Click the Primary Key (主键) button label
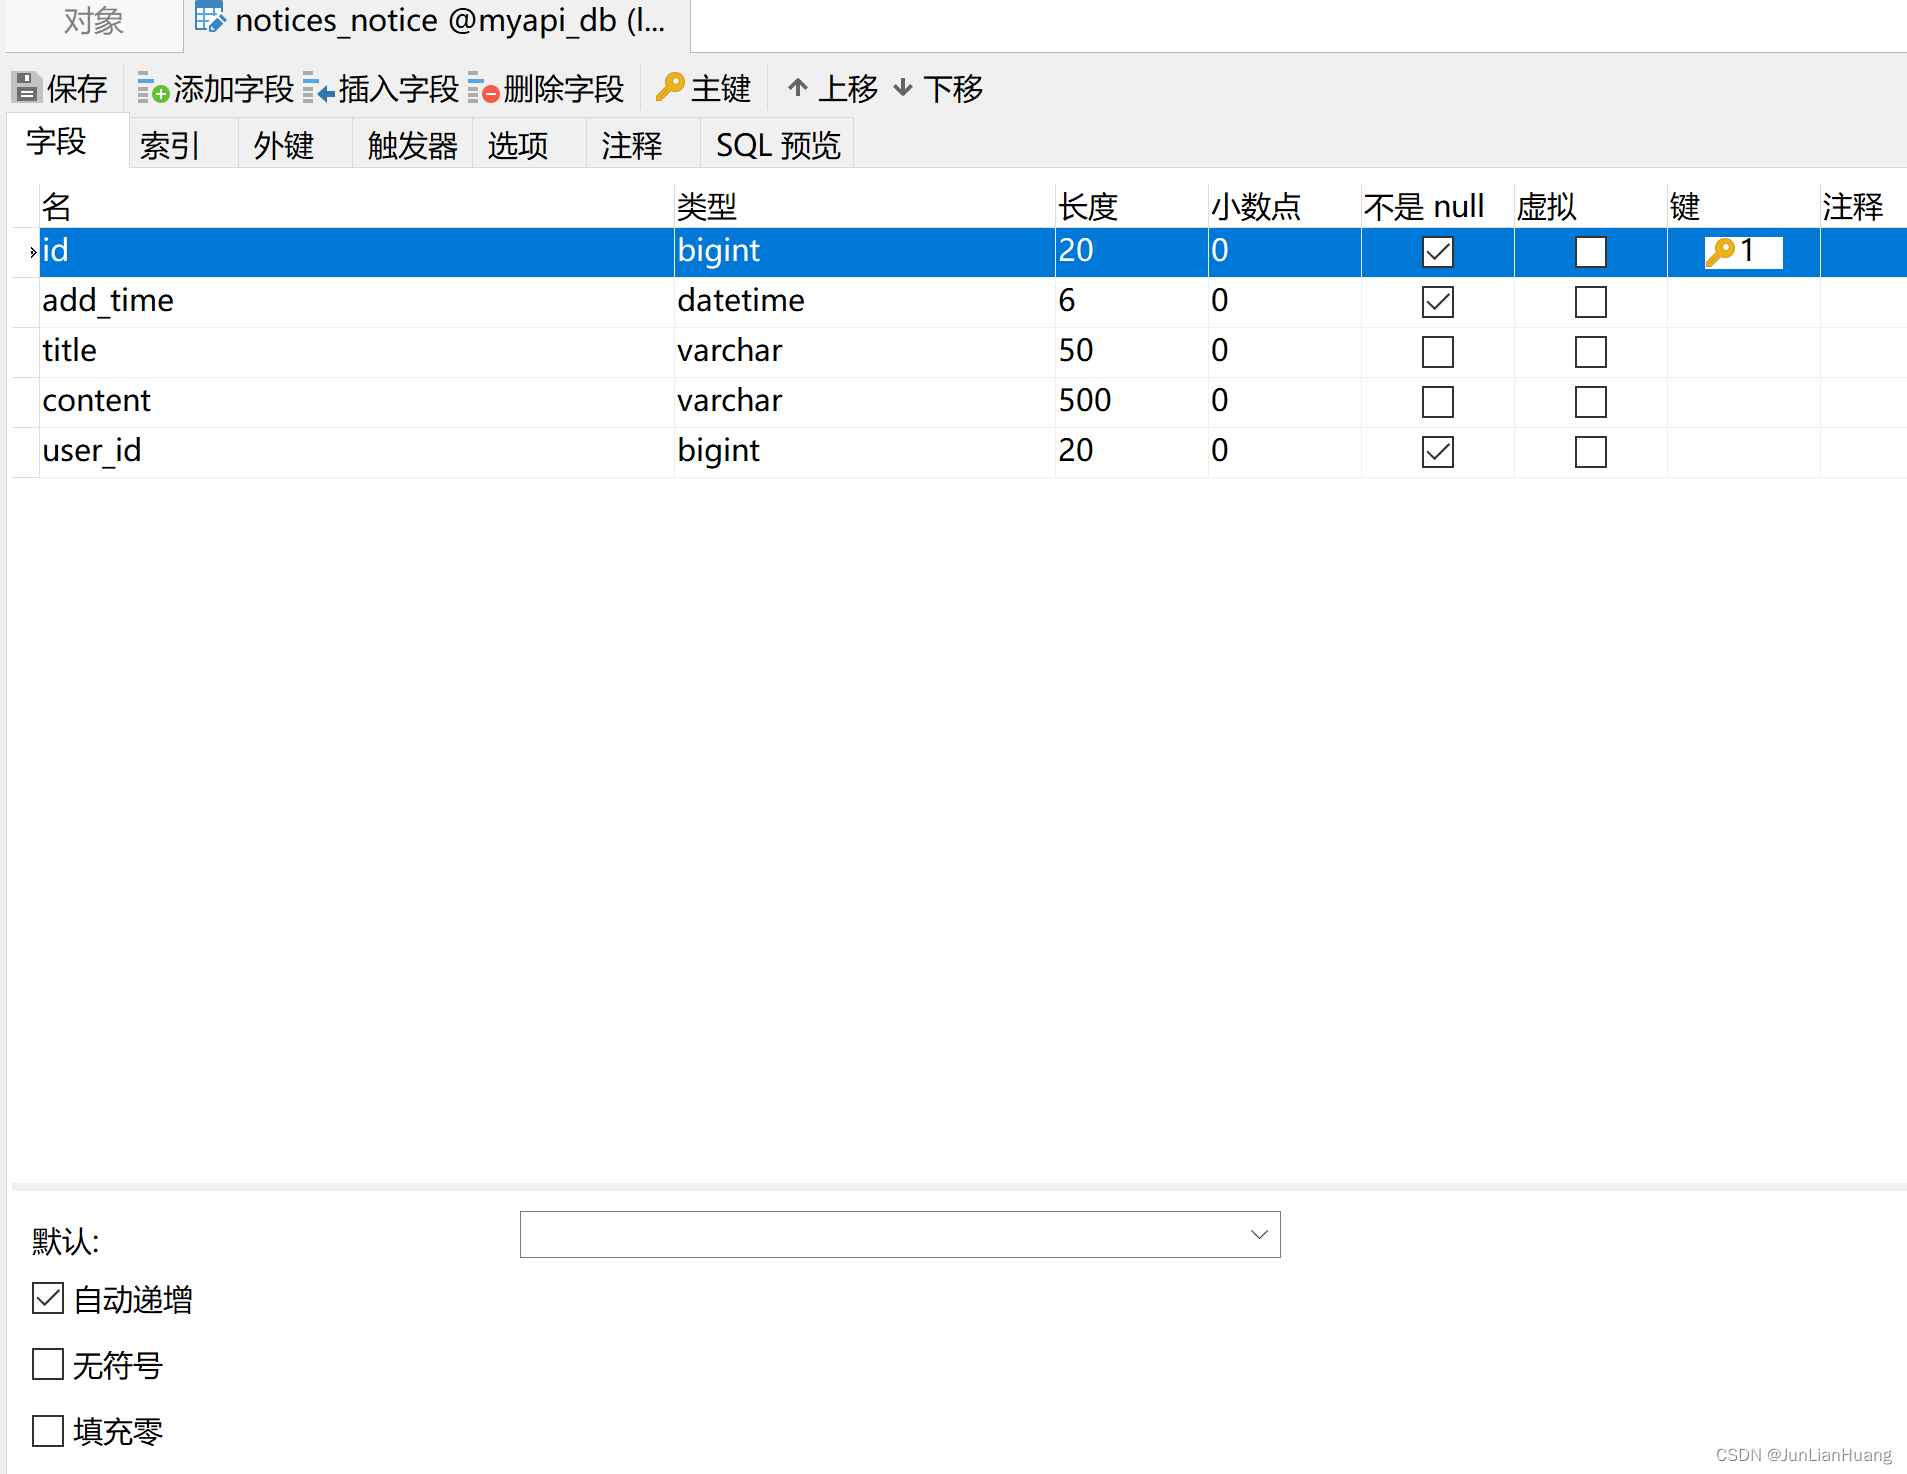This screenshot has width=1907, height=1474. point(721,89)
